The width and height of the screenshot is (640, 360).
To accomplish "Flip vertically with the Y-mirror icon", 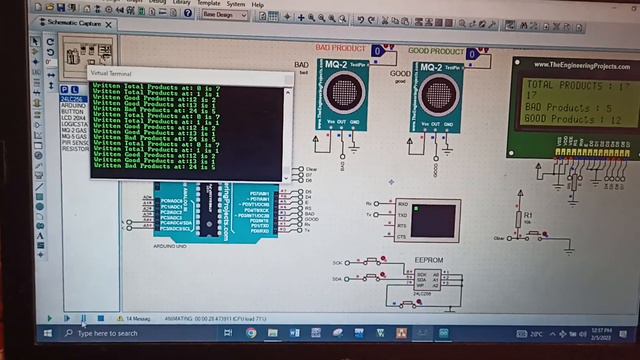I will pos(51,85).
